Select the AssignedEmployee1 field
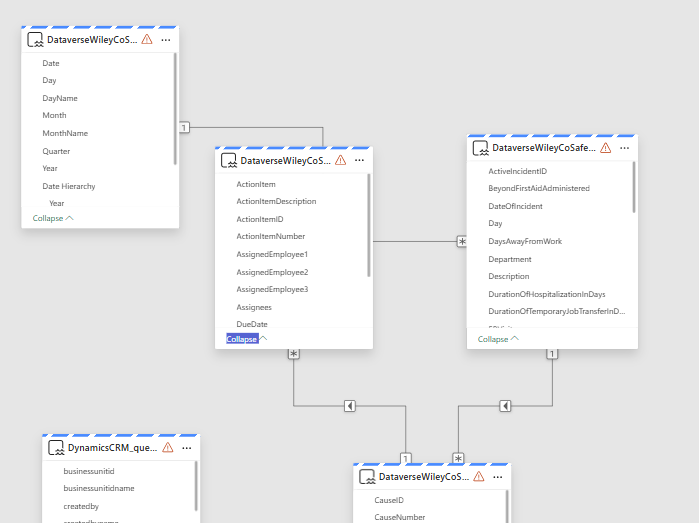Image resolution: width=699 pixels, height=523 pixels. click(x=272, y=255)
